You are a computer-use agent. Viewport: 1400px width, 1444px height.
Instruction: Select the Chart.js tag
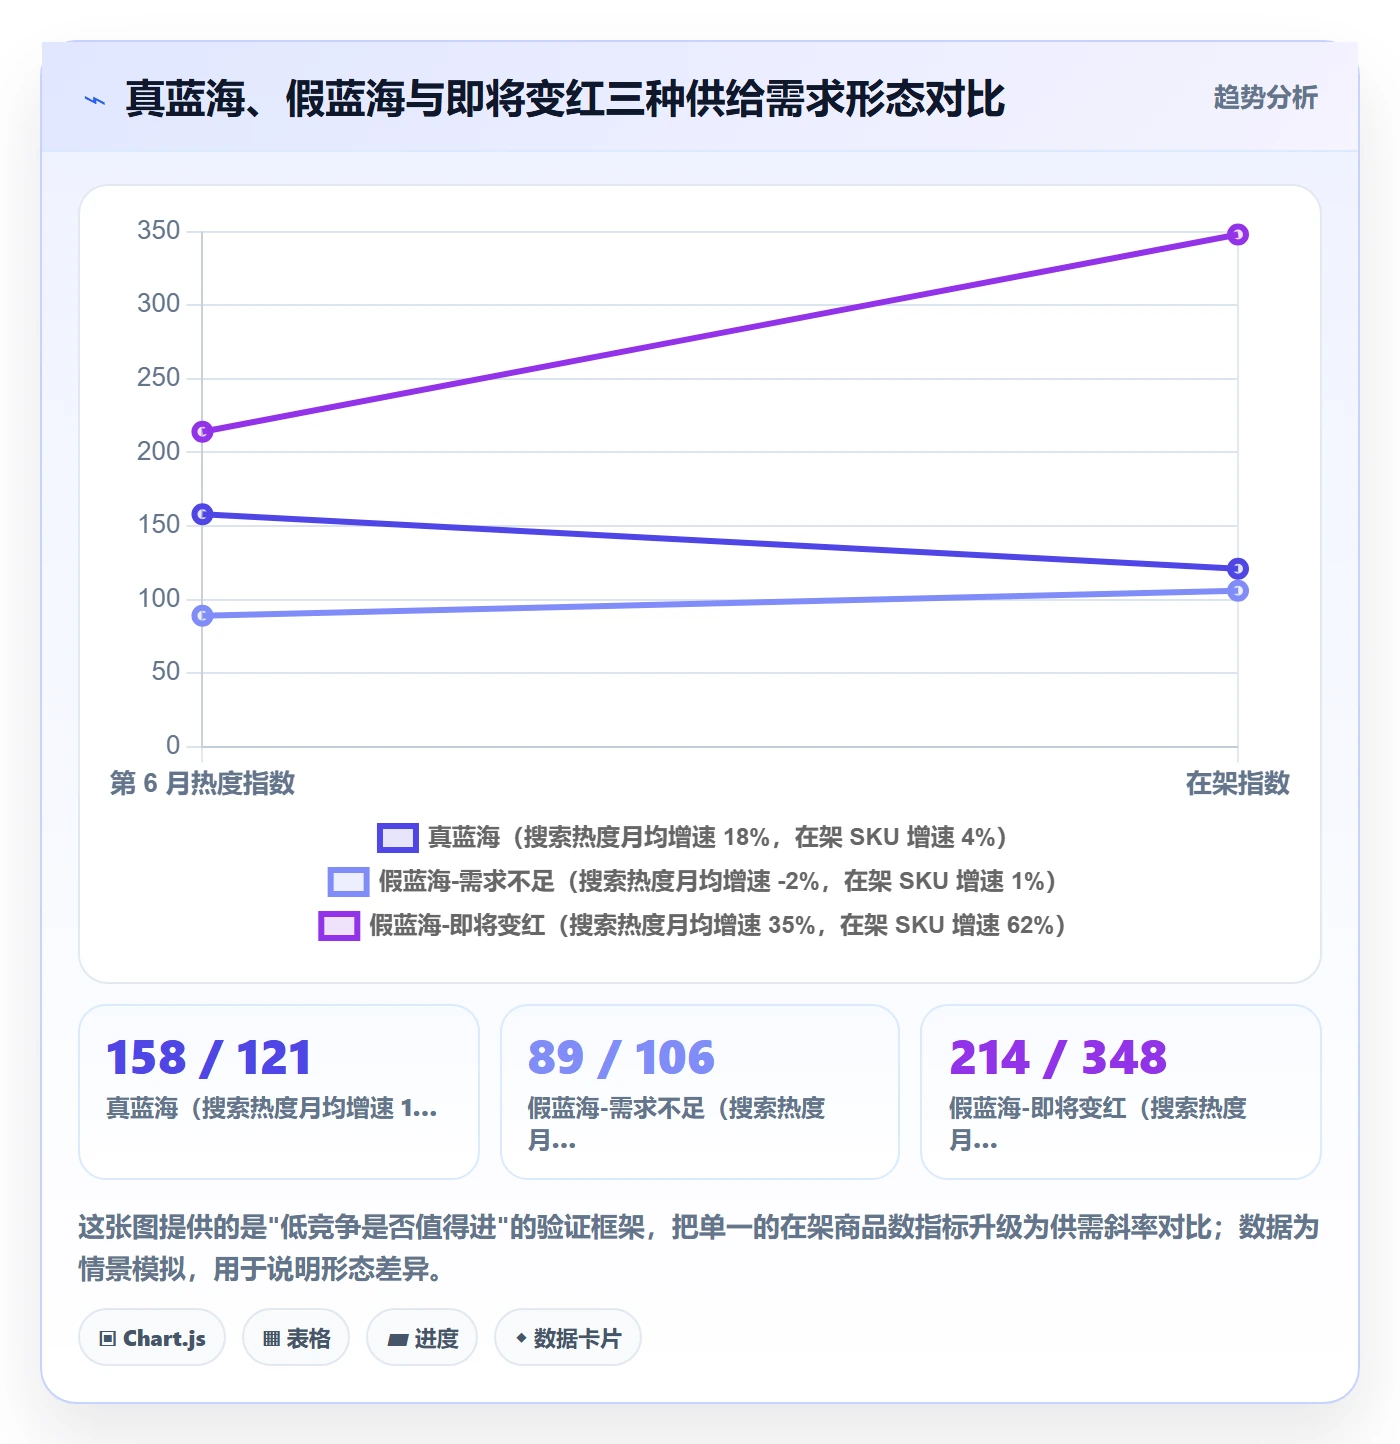click(x=152, y=1338)
